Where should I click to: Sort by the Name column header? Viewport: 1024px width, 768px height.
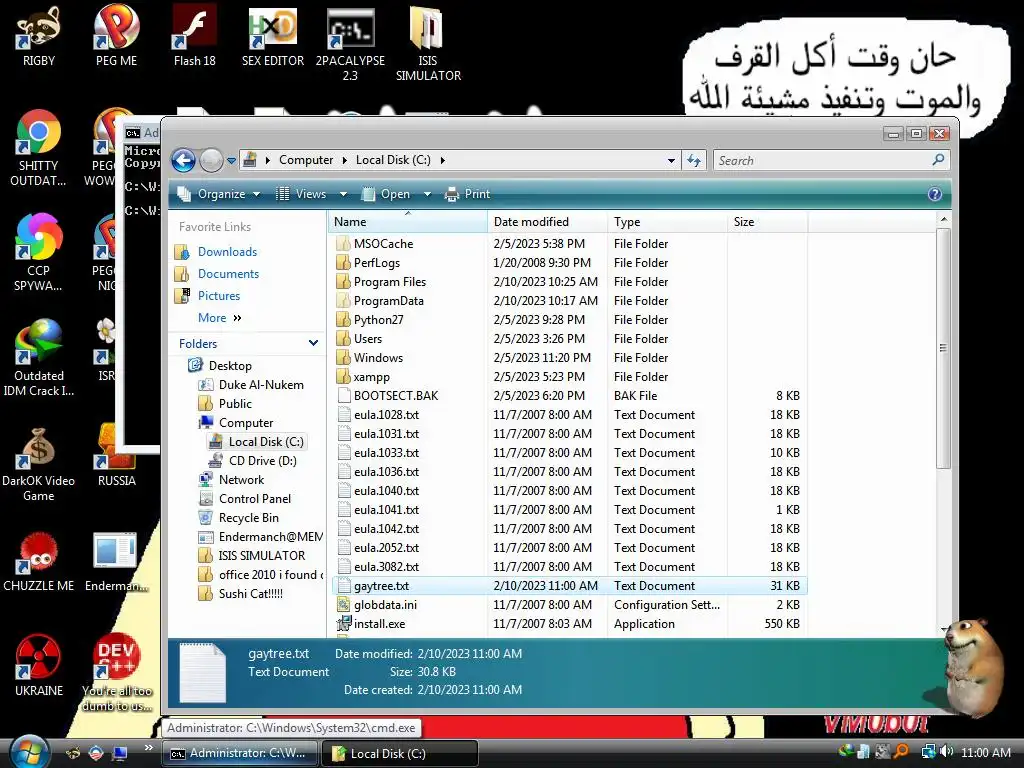408,222
